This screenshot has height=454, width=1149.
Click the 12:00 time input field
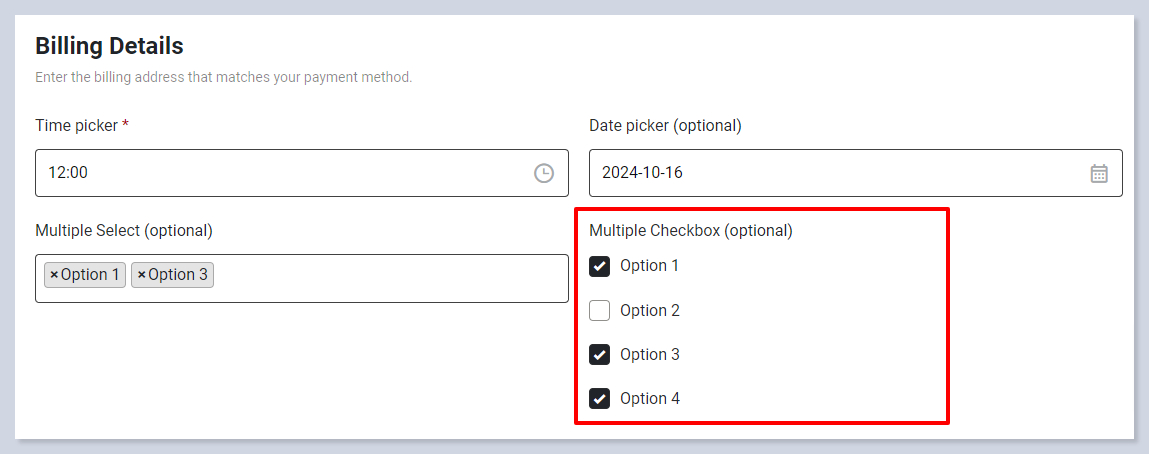point(280,173)
